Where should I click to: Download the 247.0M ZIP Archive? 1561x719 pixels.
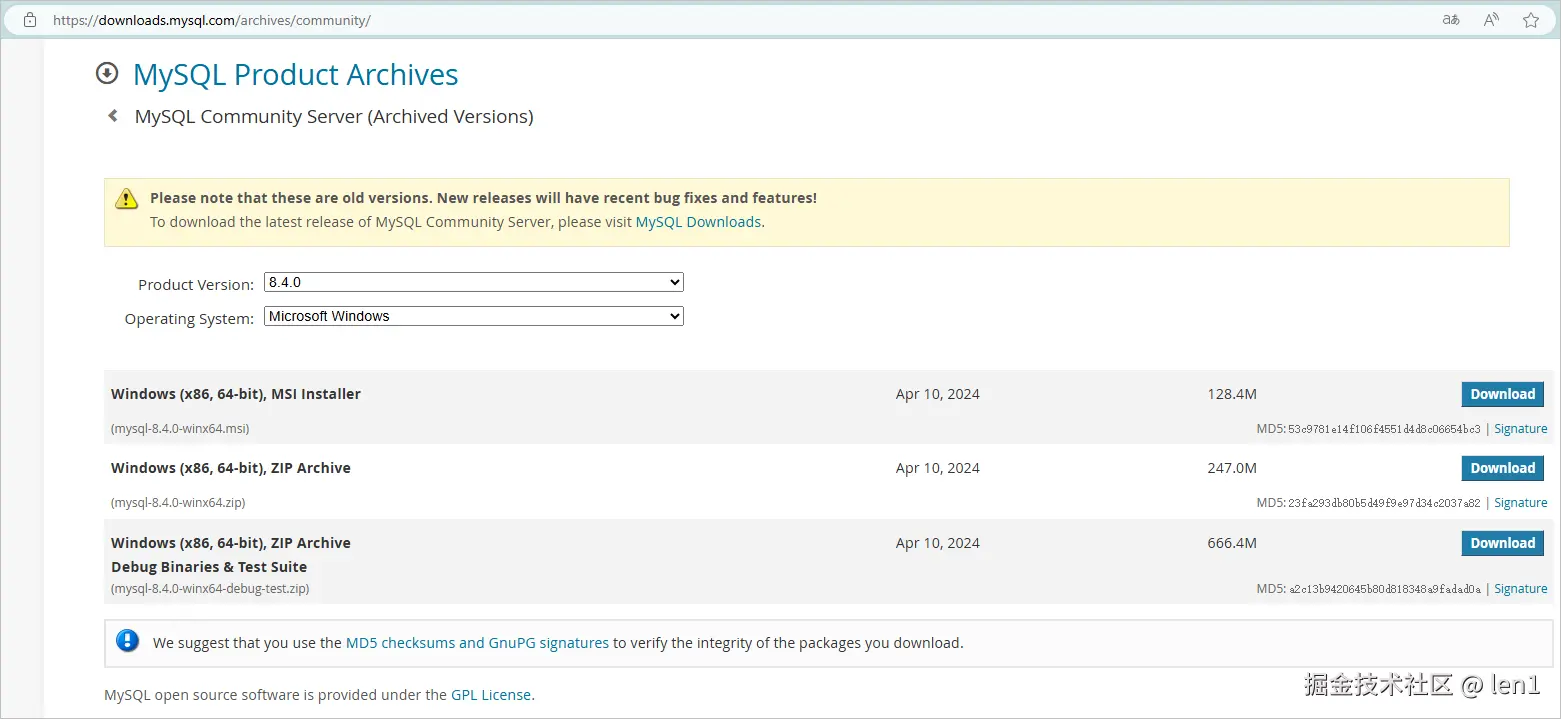click(1502, 468)
